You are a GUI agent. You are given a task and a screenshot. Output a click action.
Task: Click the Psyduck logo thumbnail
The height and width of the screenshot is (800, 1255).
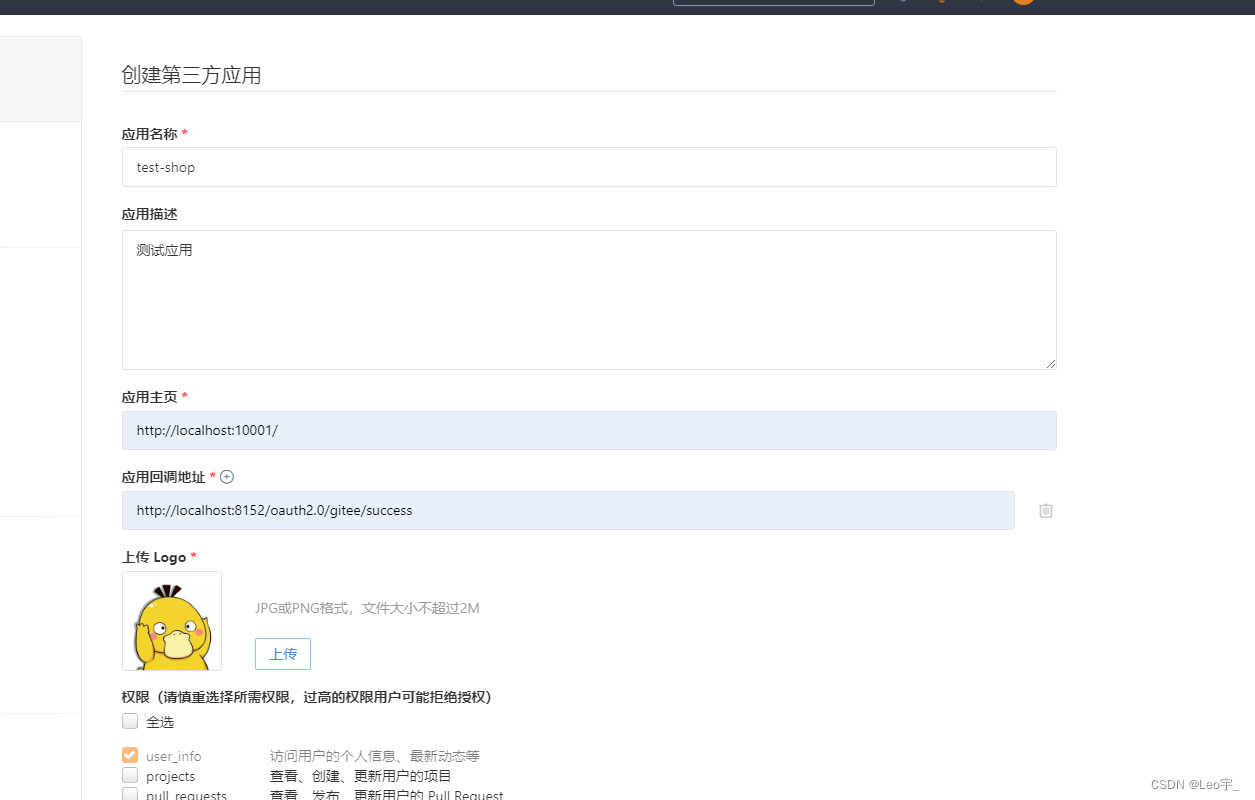(171, 620)
